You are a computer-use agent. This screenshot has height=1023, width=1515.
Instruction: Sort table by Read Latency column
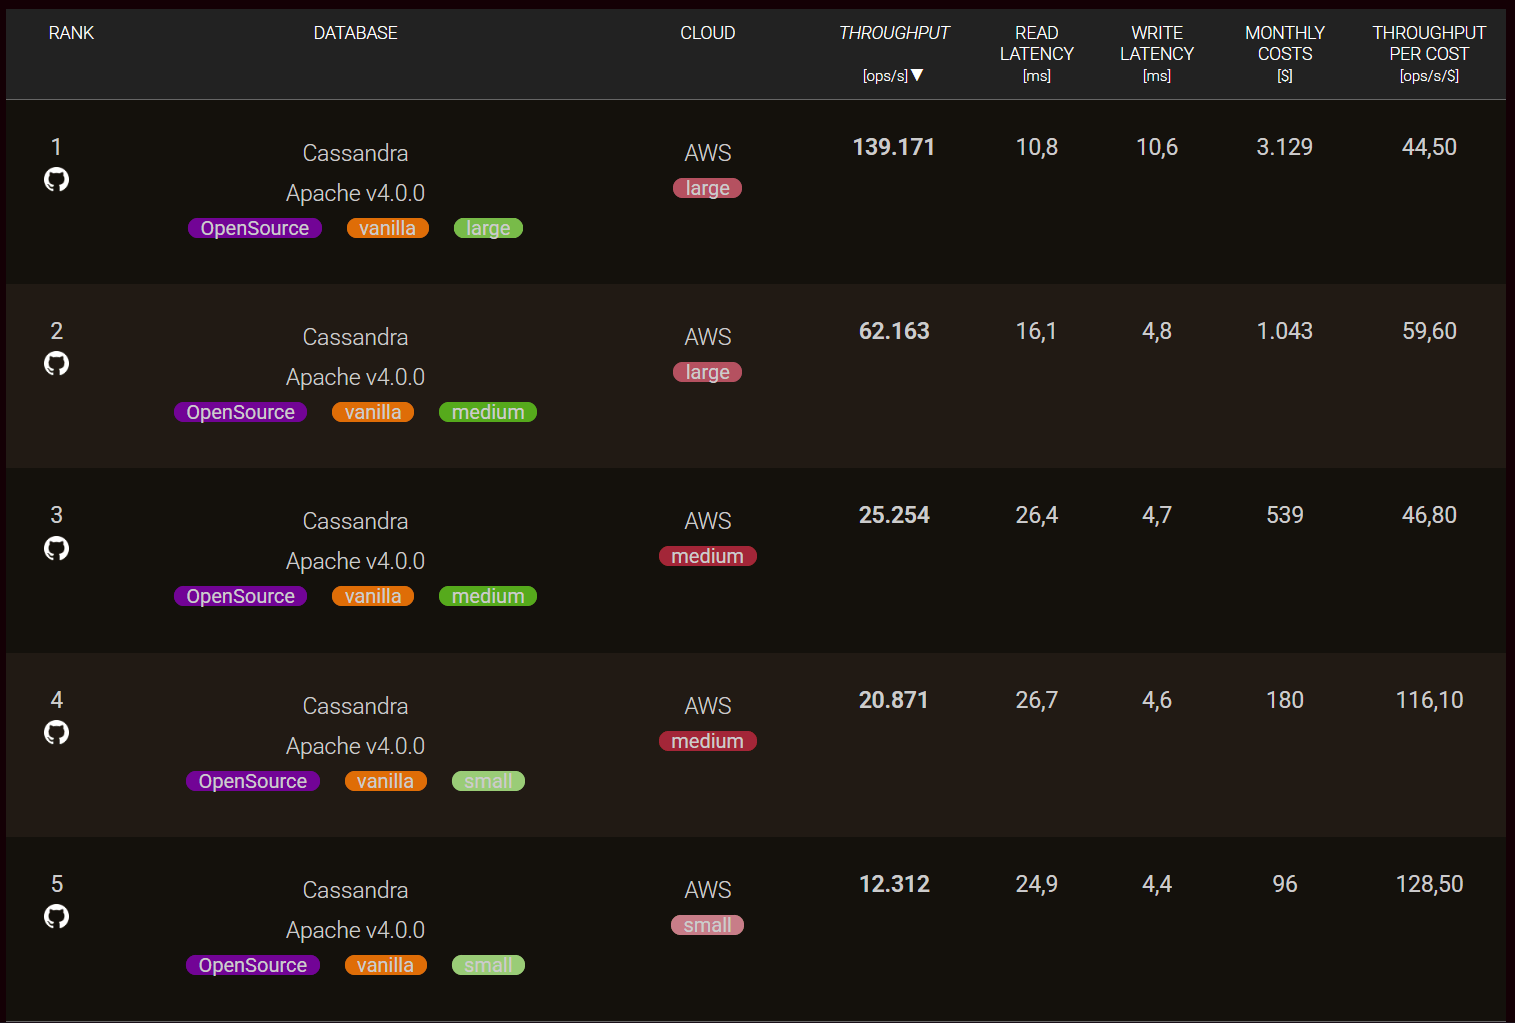pos(1036,53)
